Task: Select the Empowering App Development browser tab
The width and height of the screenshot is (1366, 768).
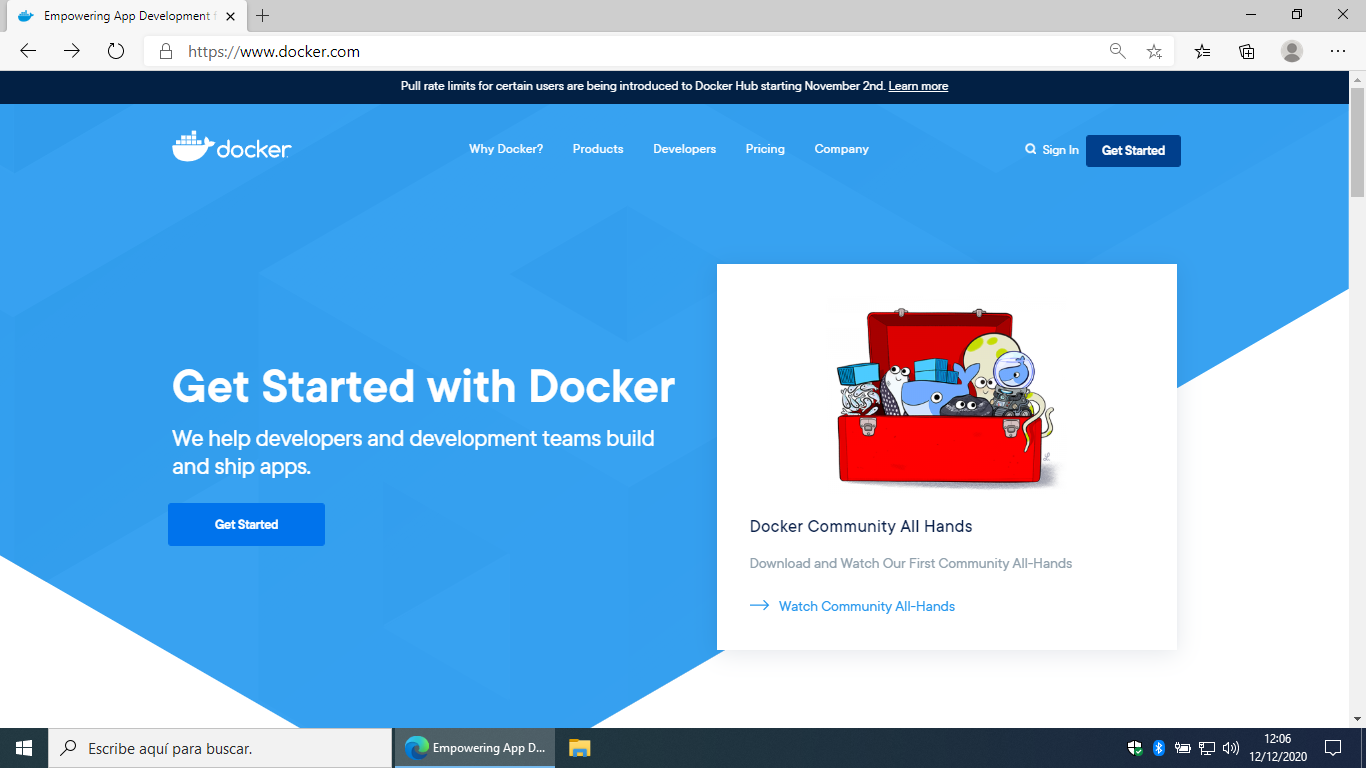Action: coord(125,17)
